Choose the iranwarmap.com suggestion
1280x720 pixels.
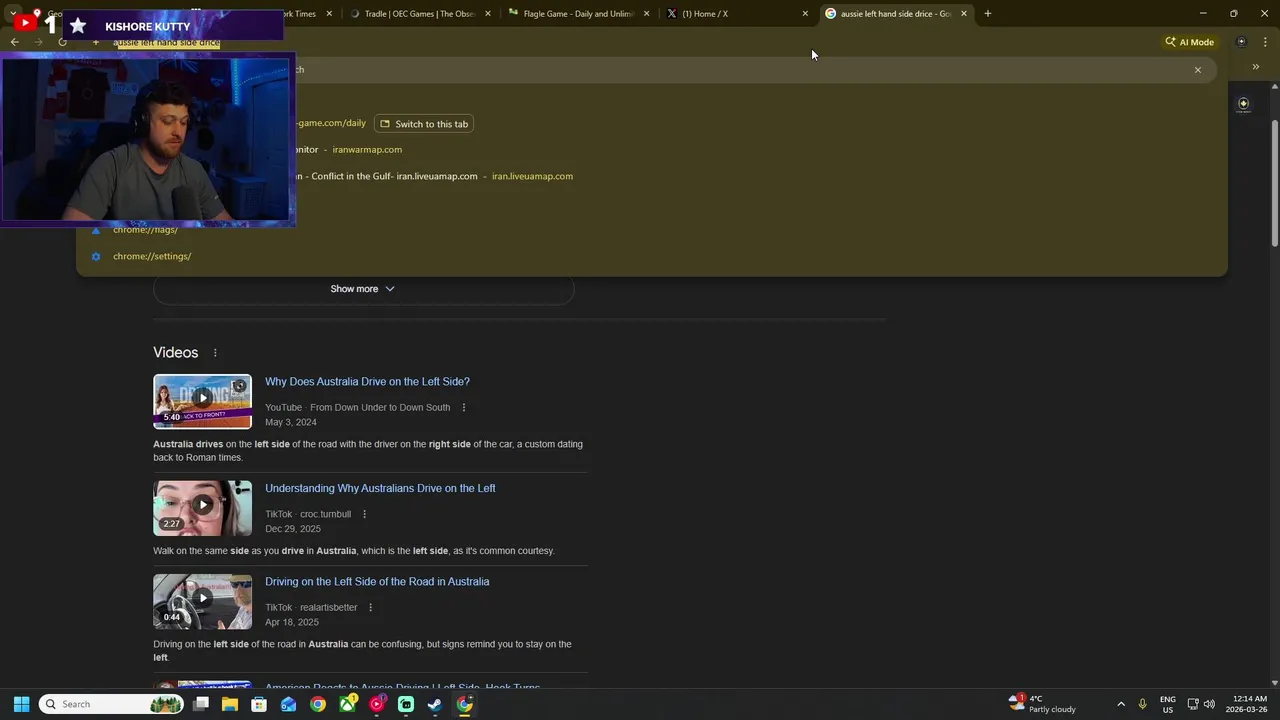tap(367, 150)
